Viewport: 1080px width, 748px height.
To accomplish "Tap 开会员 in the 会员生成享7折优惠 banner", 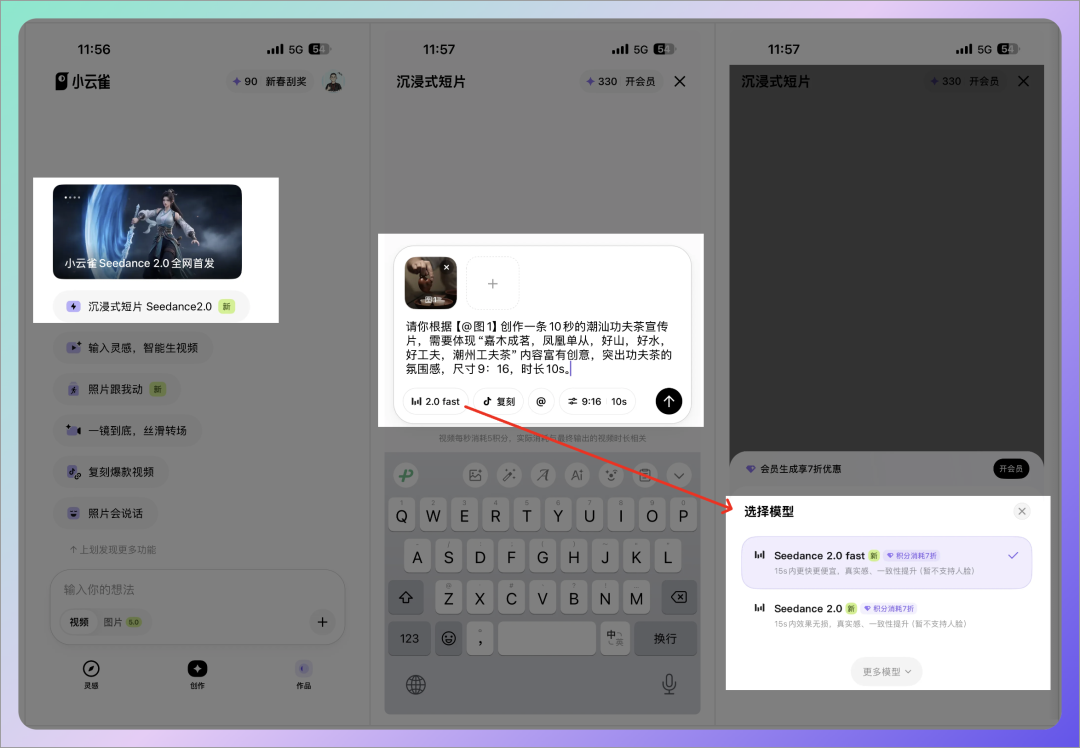I will pyautogui.click(x=1010, y=469).
